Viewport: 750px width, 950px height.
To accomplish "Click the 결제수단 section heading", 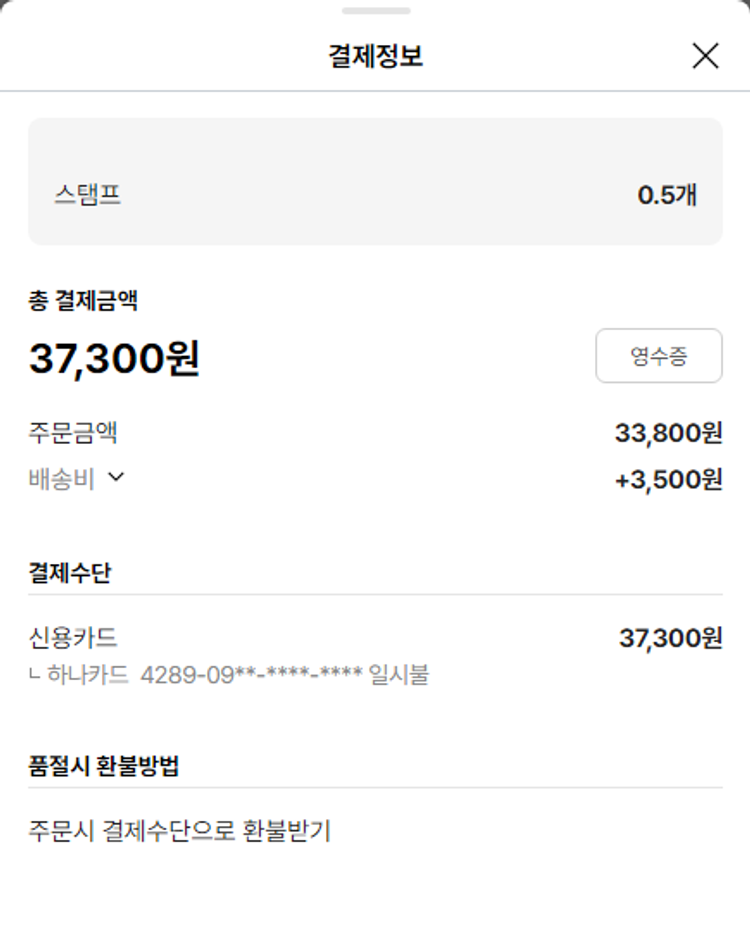I will (70, 573).
